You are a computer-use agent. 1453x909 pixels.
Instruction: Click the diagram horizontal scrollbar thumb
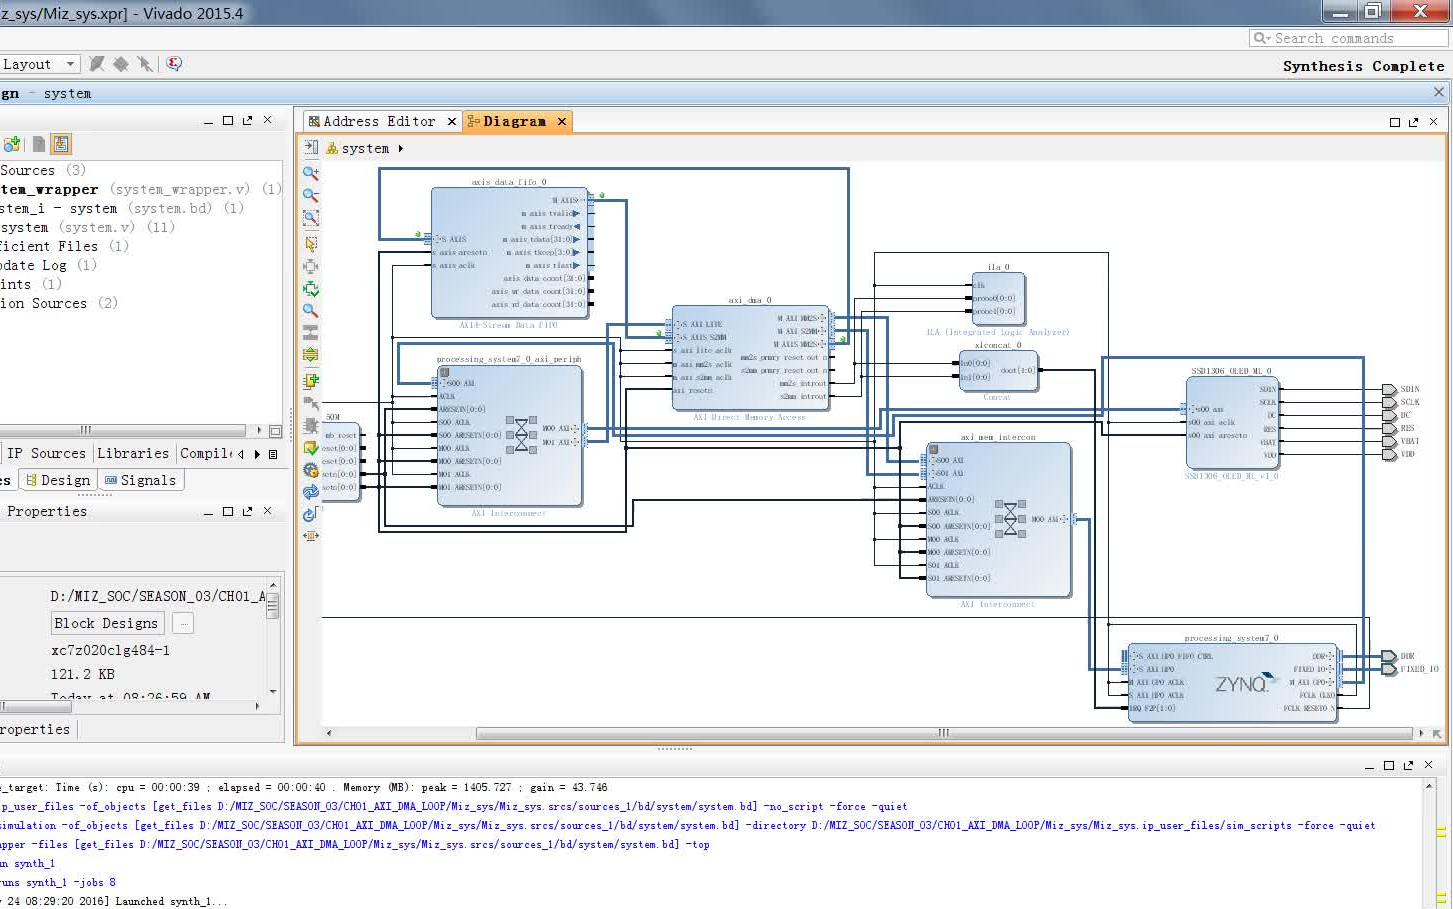[x=943, y=733]
